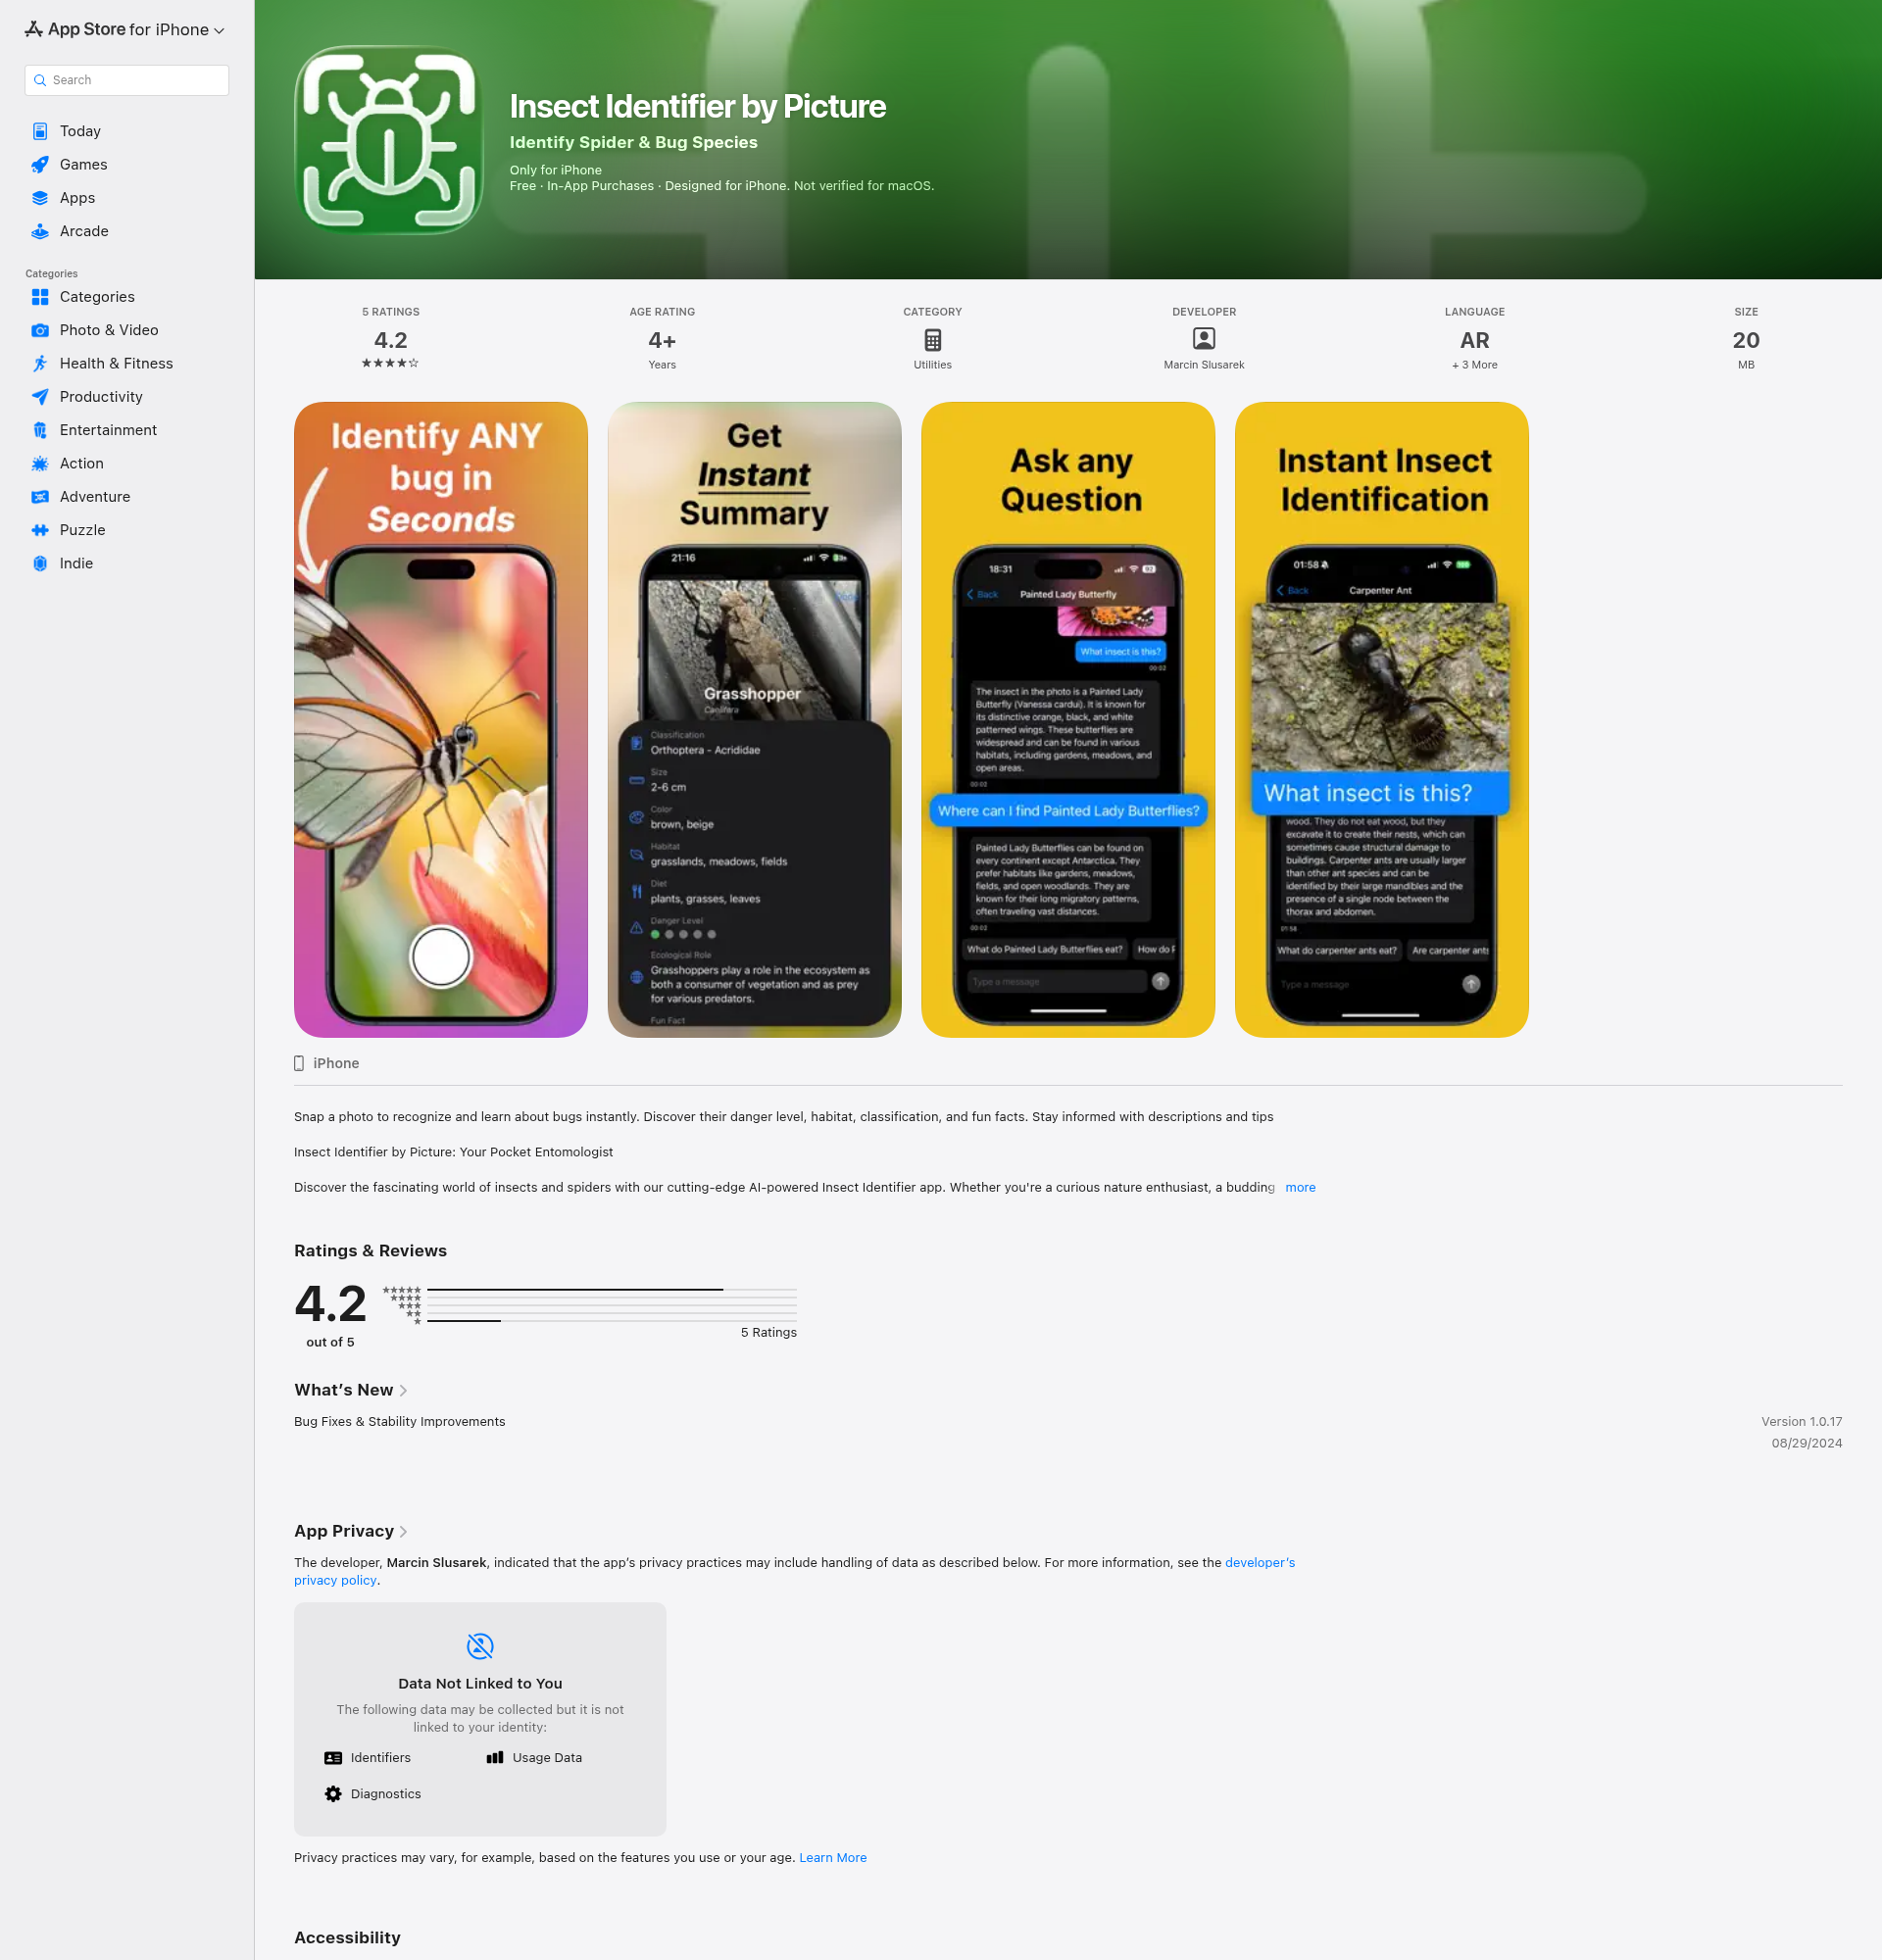Click the Data Not Linked to You heading
This screenshot has height=1960, width=1882.
pos(480,1683)
